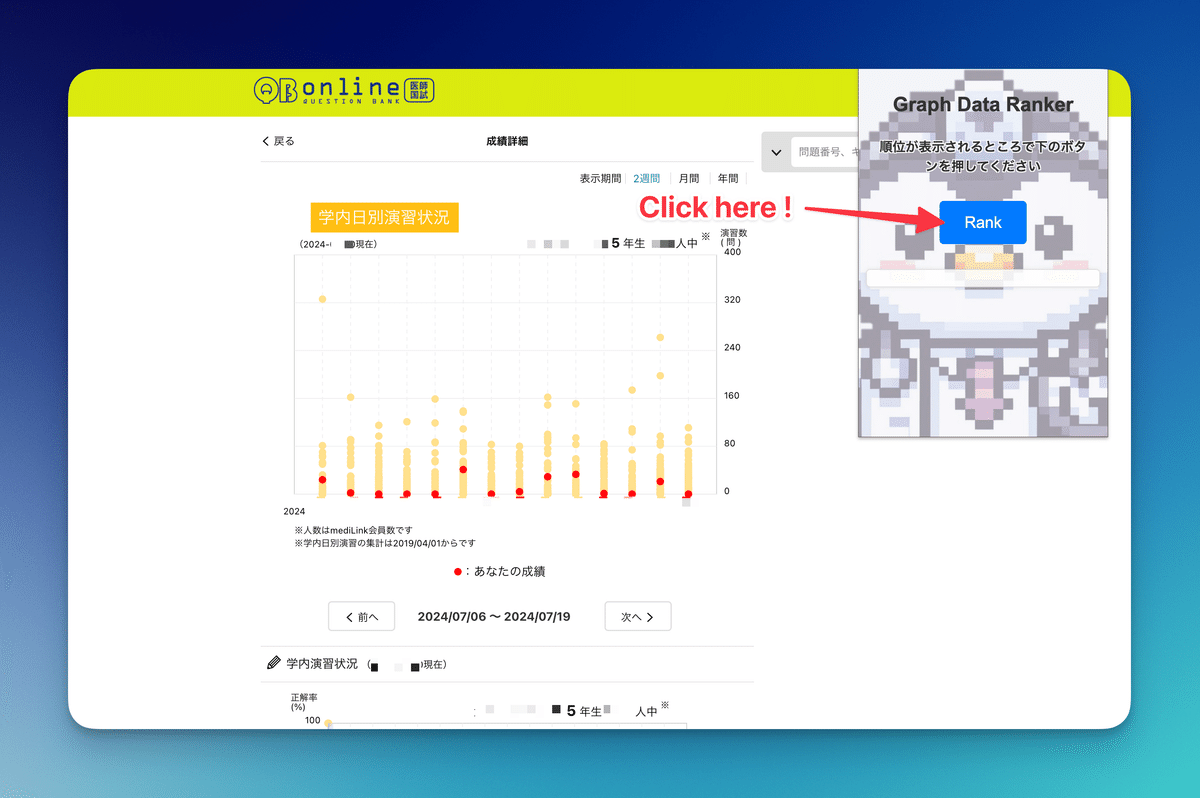Click the date range 2024/07/06 〜 2024/07/19

(494, 617)
